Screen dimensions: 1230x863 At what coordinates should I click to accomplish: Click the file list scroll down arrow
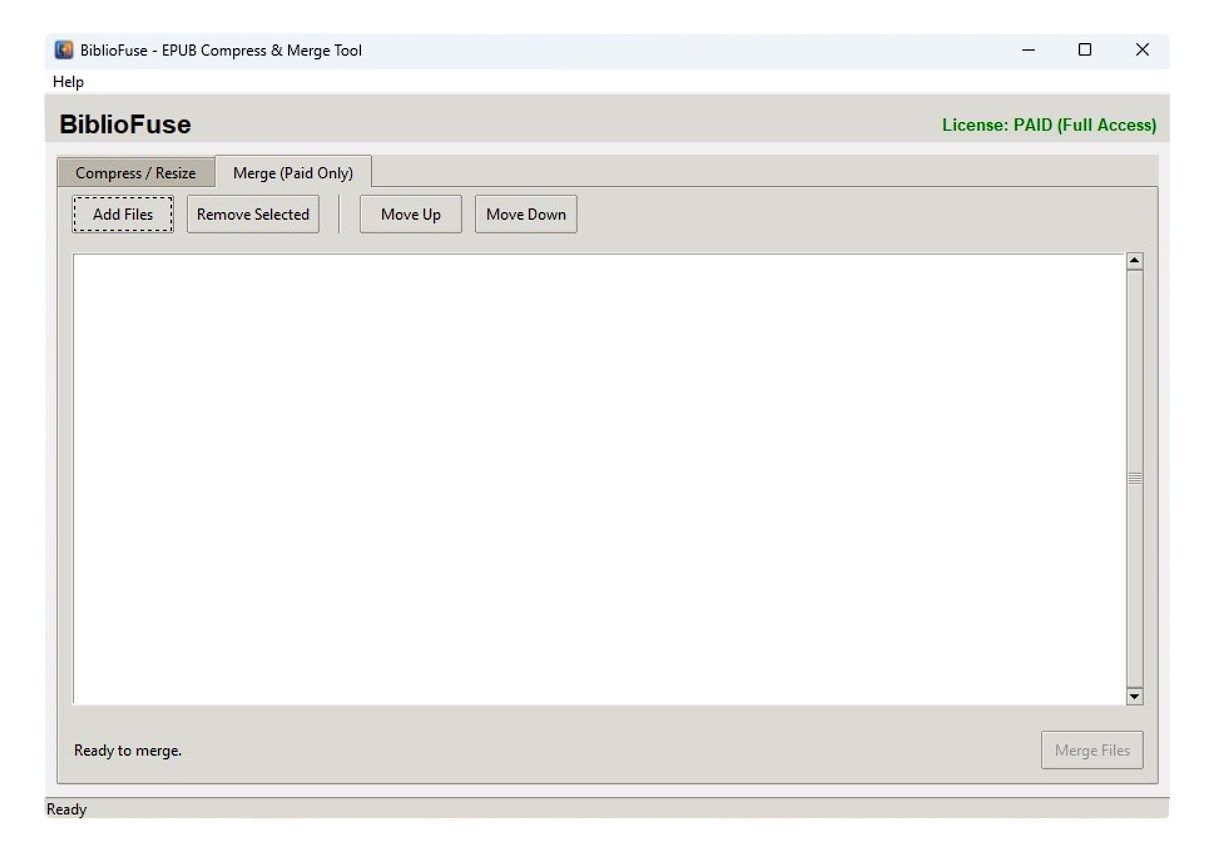click(1134, 696)
